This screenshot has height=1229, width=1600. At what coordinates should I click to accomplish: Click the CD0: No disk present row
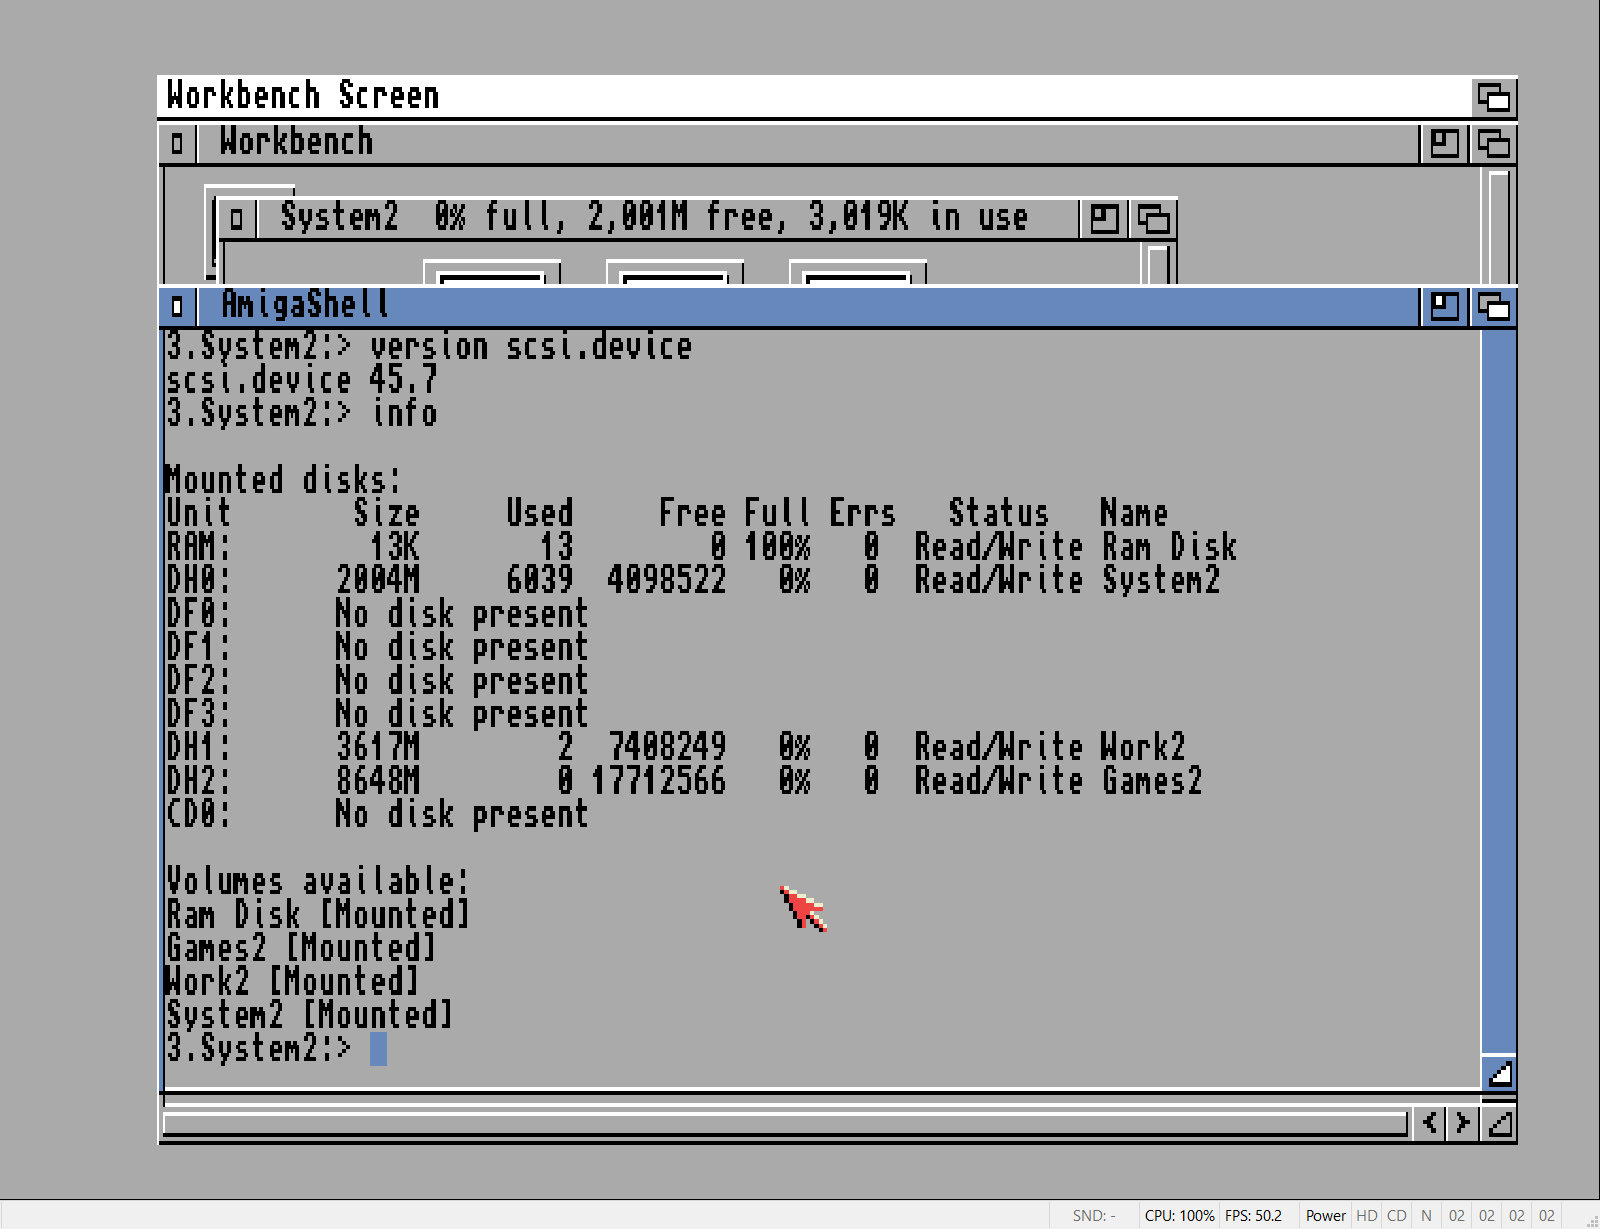(x=377, y=814)
